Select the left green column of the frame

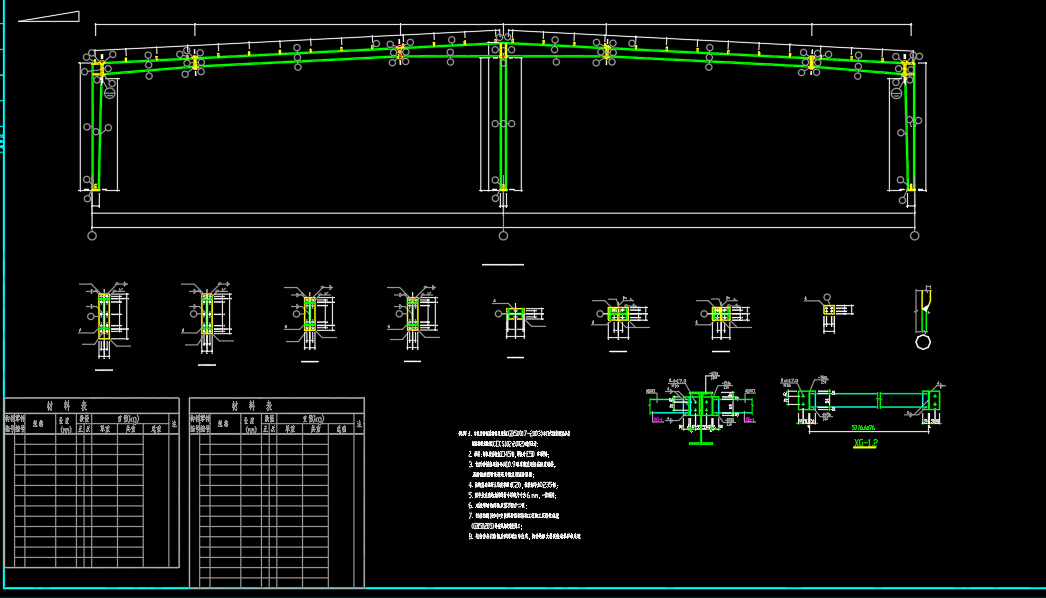97,130
